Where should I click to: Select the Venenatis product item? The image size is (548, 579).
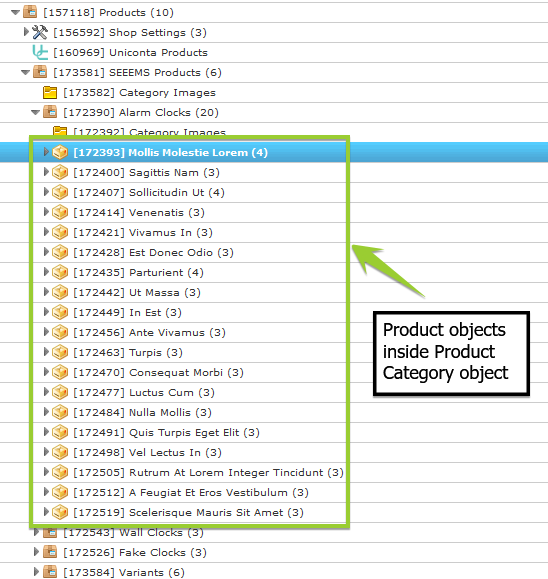[139, 213]
